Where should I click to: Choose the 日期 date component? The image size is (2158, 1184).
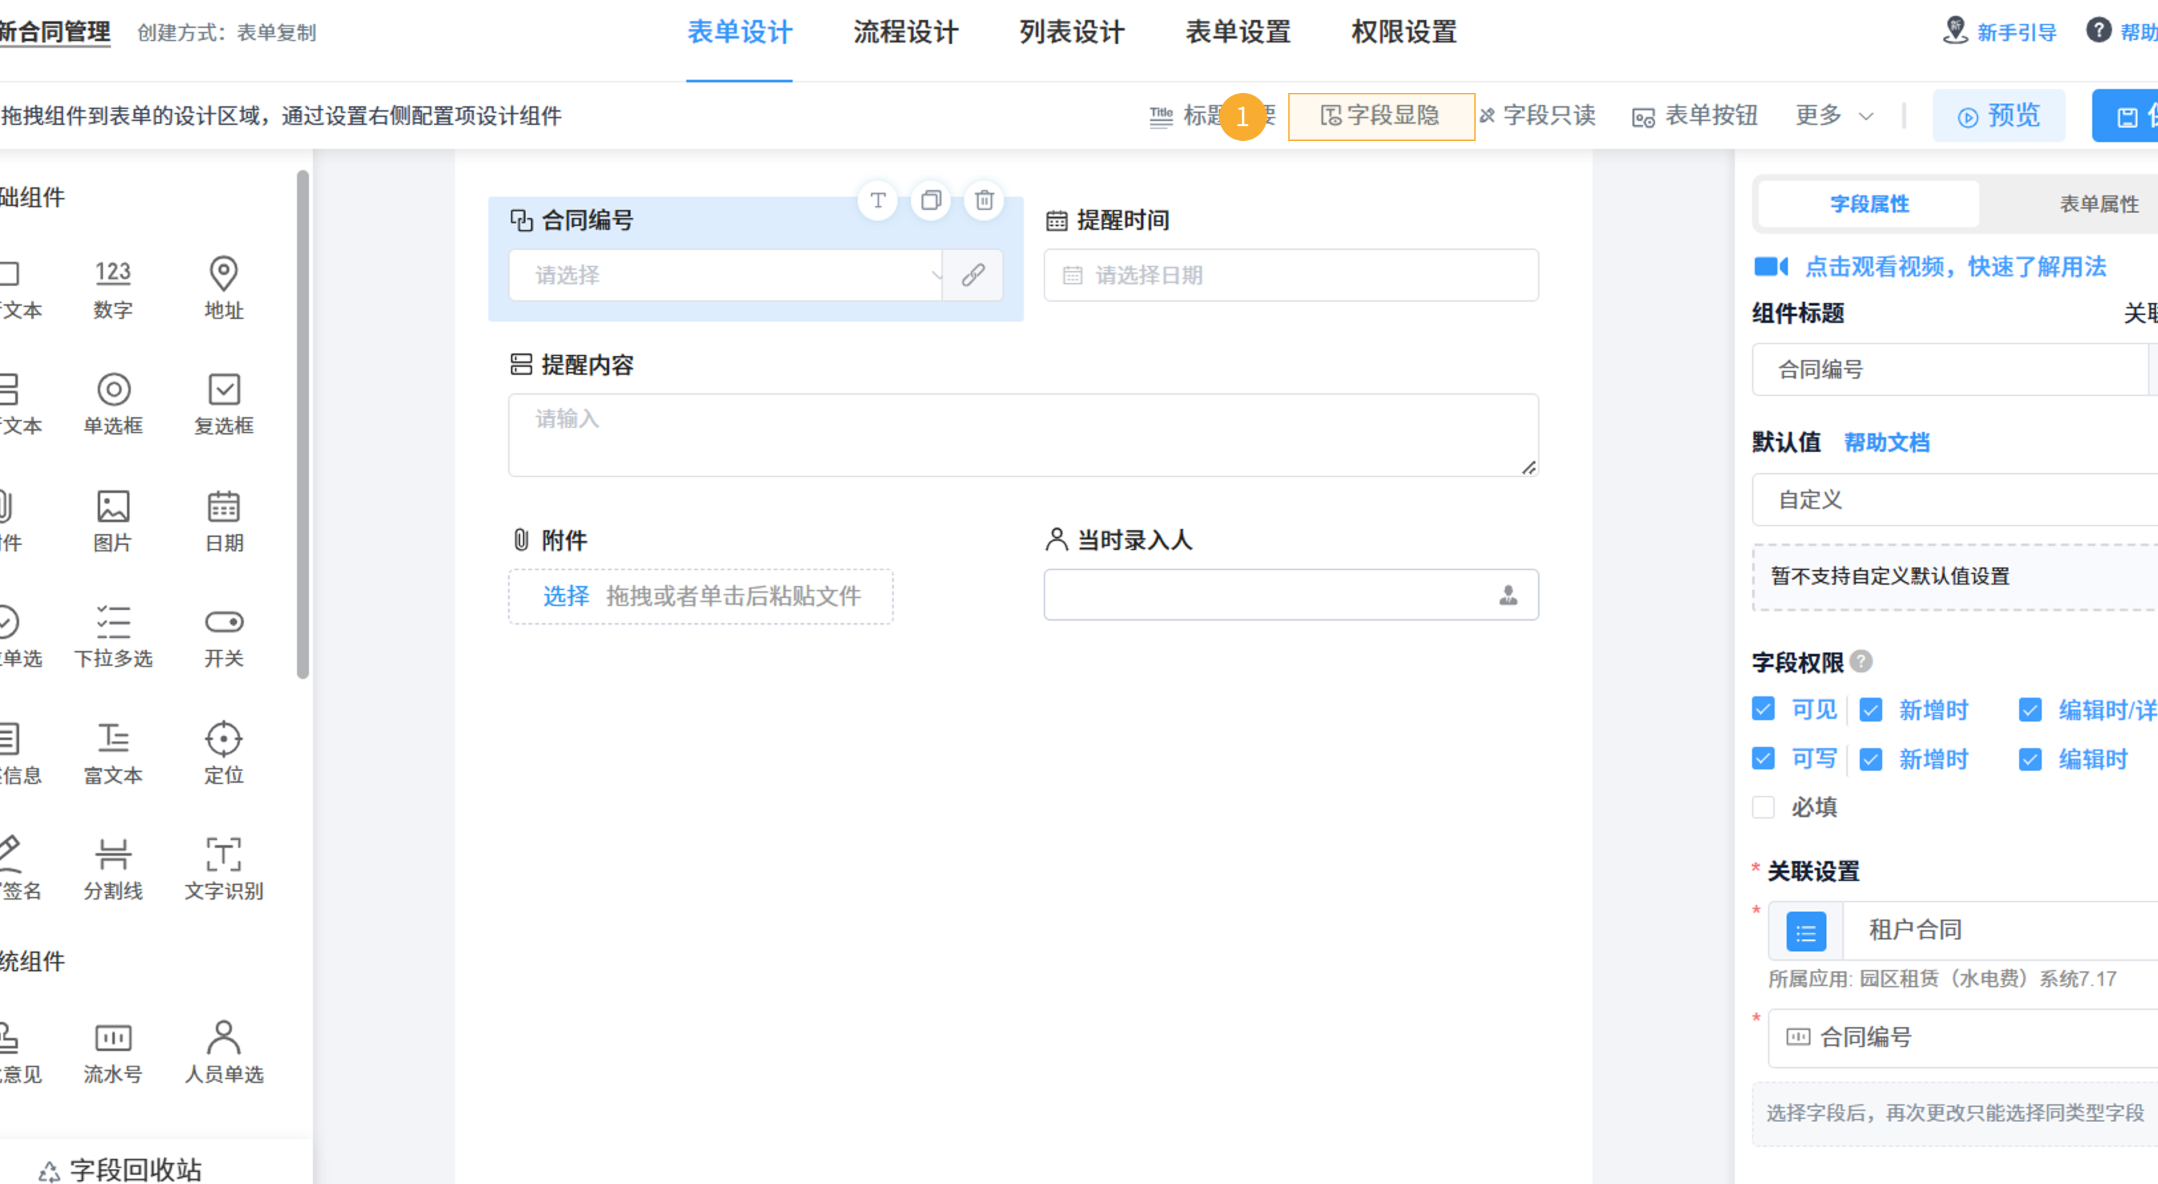[x=223, y=521]
